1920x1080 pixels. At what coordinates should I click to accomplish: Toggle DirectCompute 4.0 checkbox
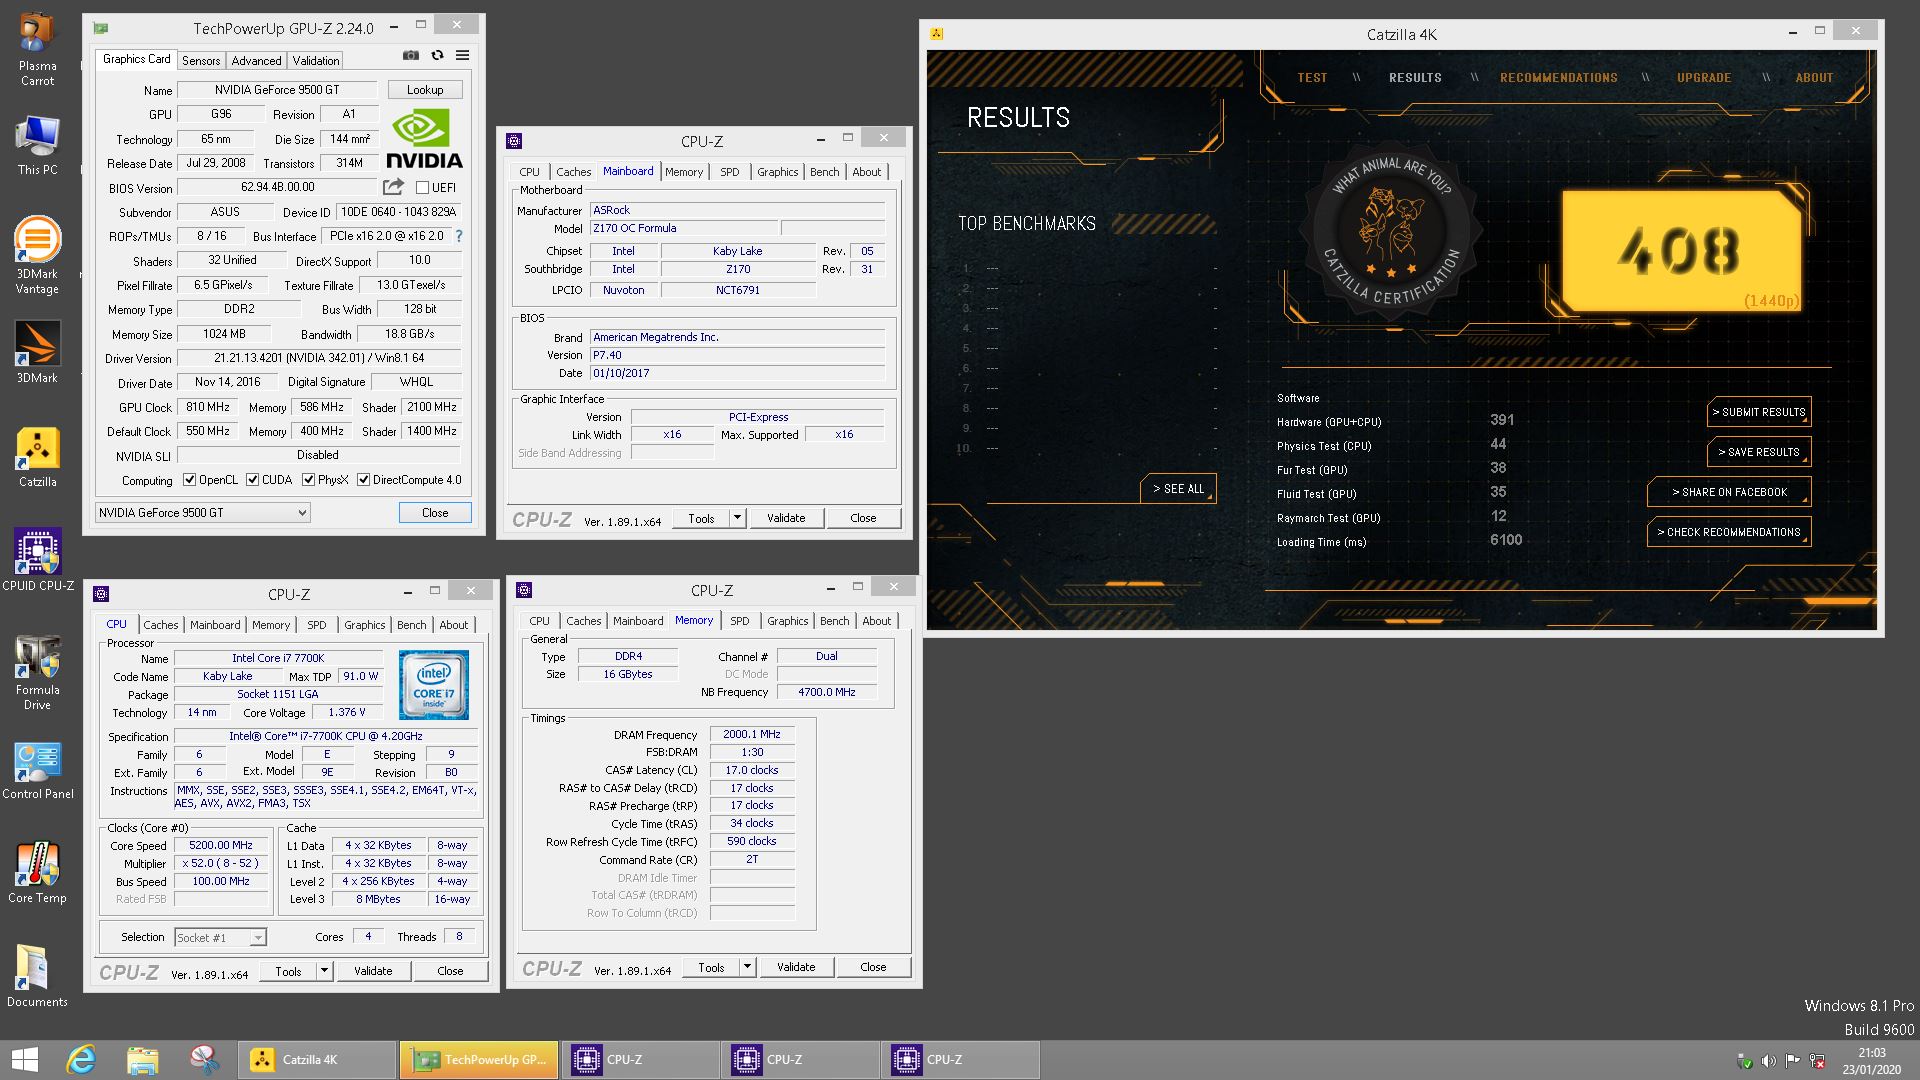coord(363,480)
